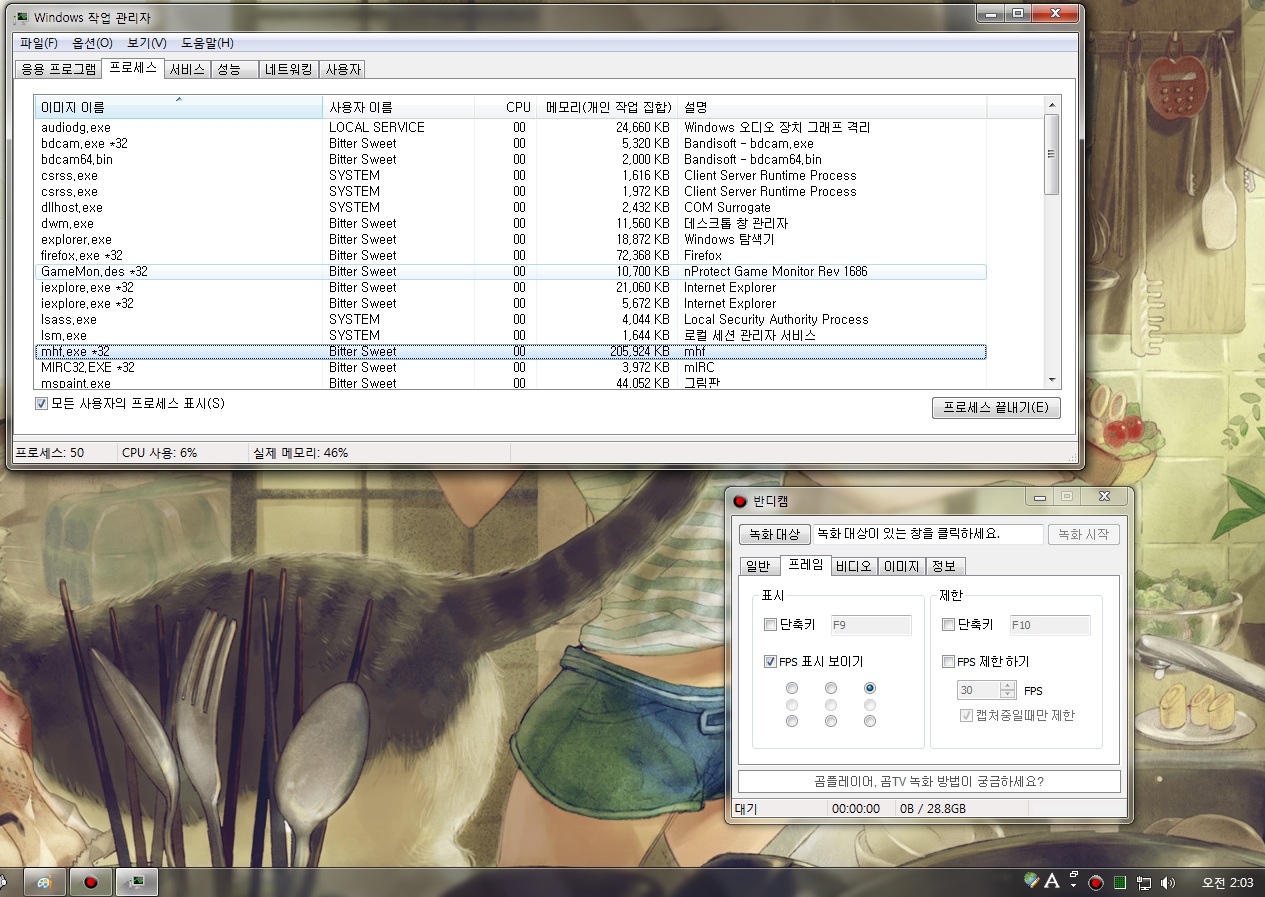
Task: Open the 파일(F) menu
Action: (x=38, y=43)
